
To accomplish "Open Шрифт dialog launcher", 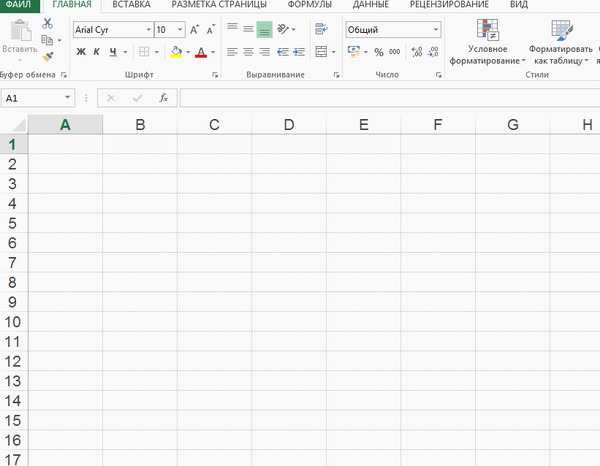I will coord(215,75).
